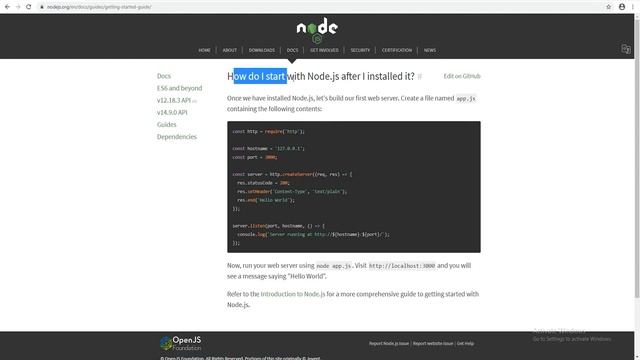The width and height of the screenshot is (640, 360).
Task: Click the heading anchor hash icon
Action: pos(420,76)
